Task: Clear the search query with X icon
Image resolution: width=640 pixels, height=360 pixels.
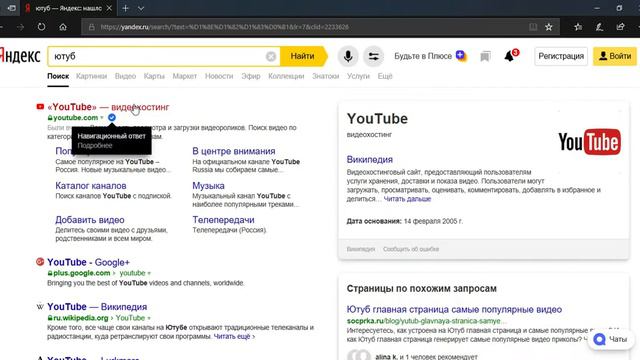Action: pos(271,56)
